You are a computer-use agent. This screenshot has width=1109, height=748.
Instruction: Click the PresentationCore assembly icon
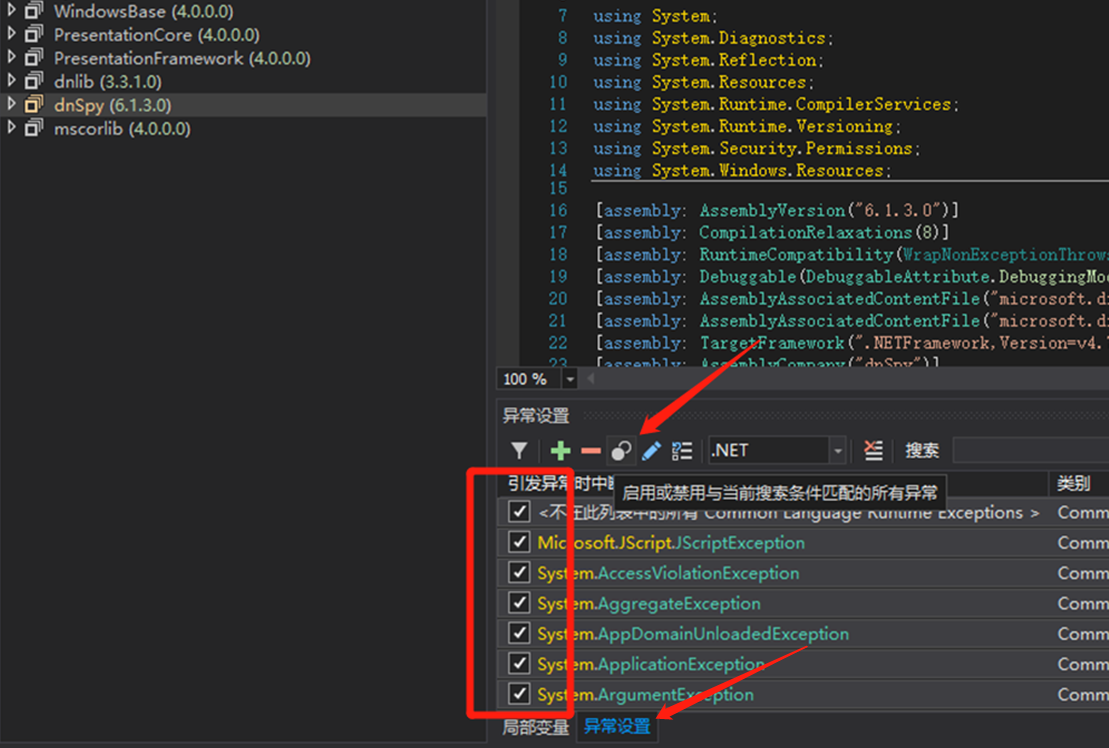33,35
